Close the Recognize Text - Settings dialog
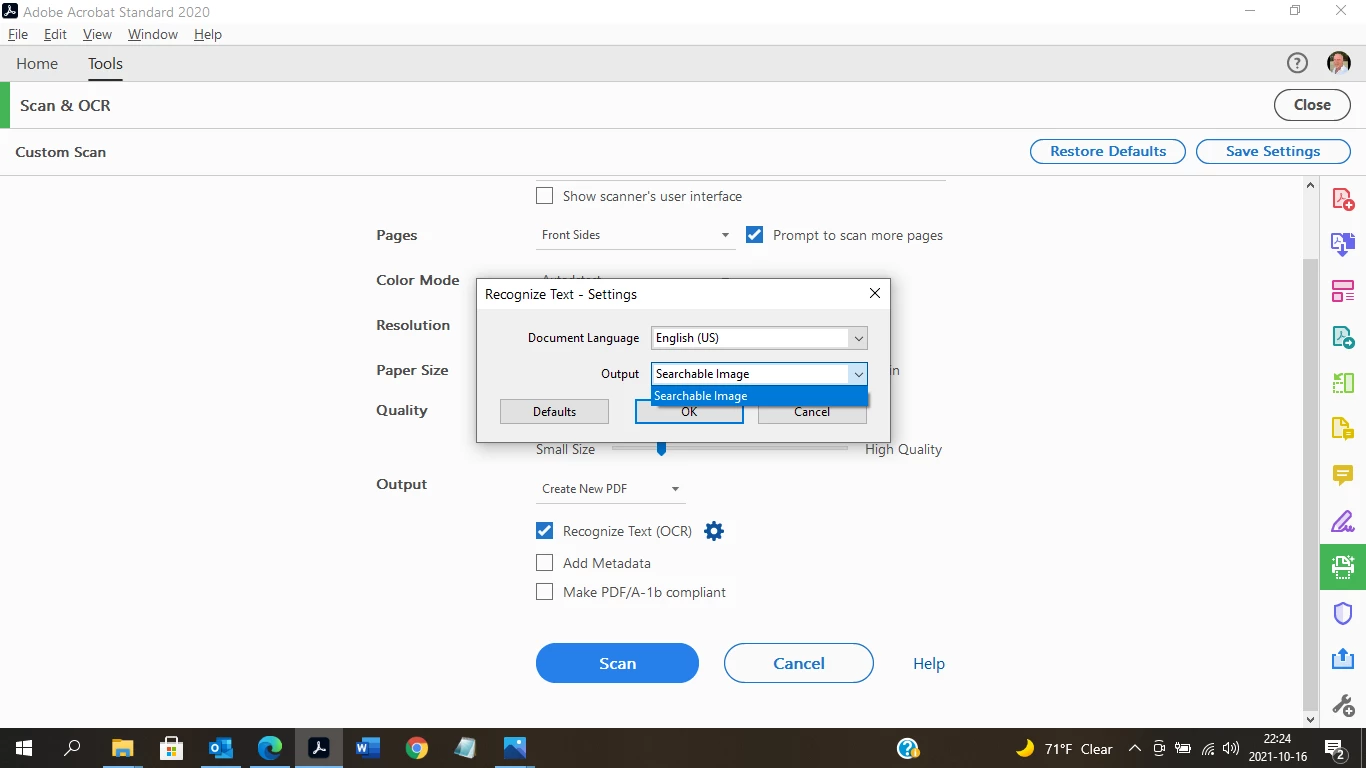 [x=875, y=294]
